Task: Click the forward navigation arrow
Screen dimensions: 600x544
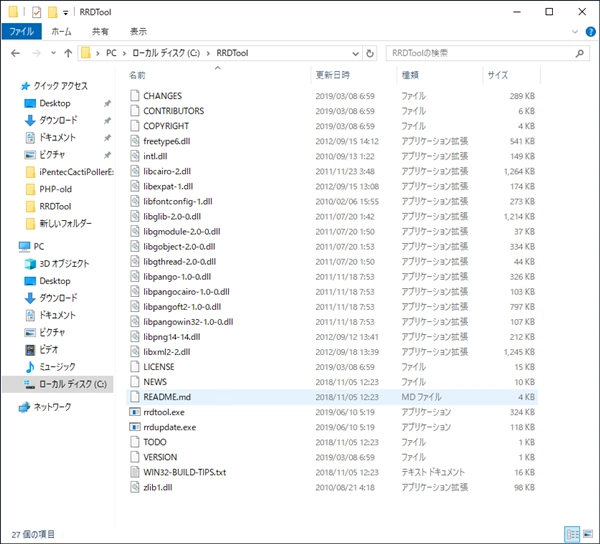Action: pos(36,53)
